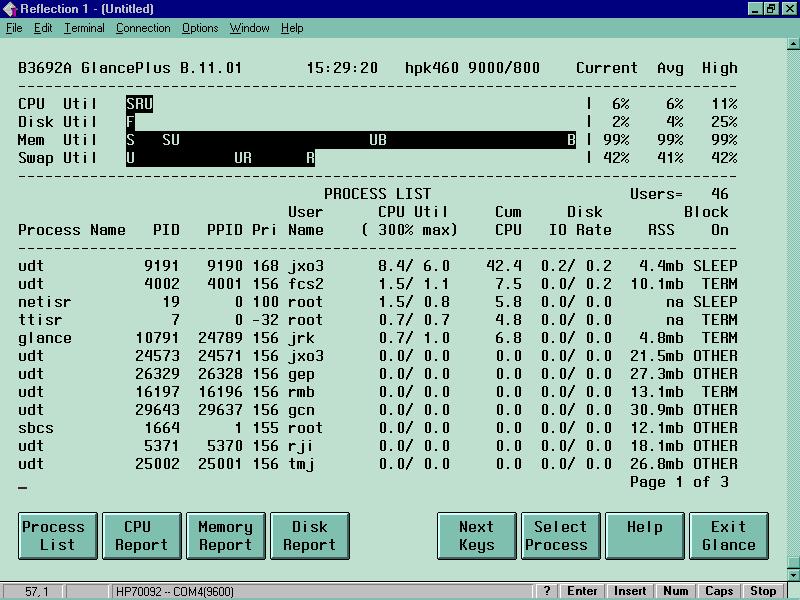The image size is (800, 600).
Task: Show the Memory Report screen
Action: [225, 535]
